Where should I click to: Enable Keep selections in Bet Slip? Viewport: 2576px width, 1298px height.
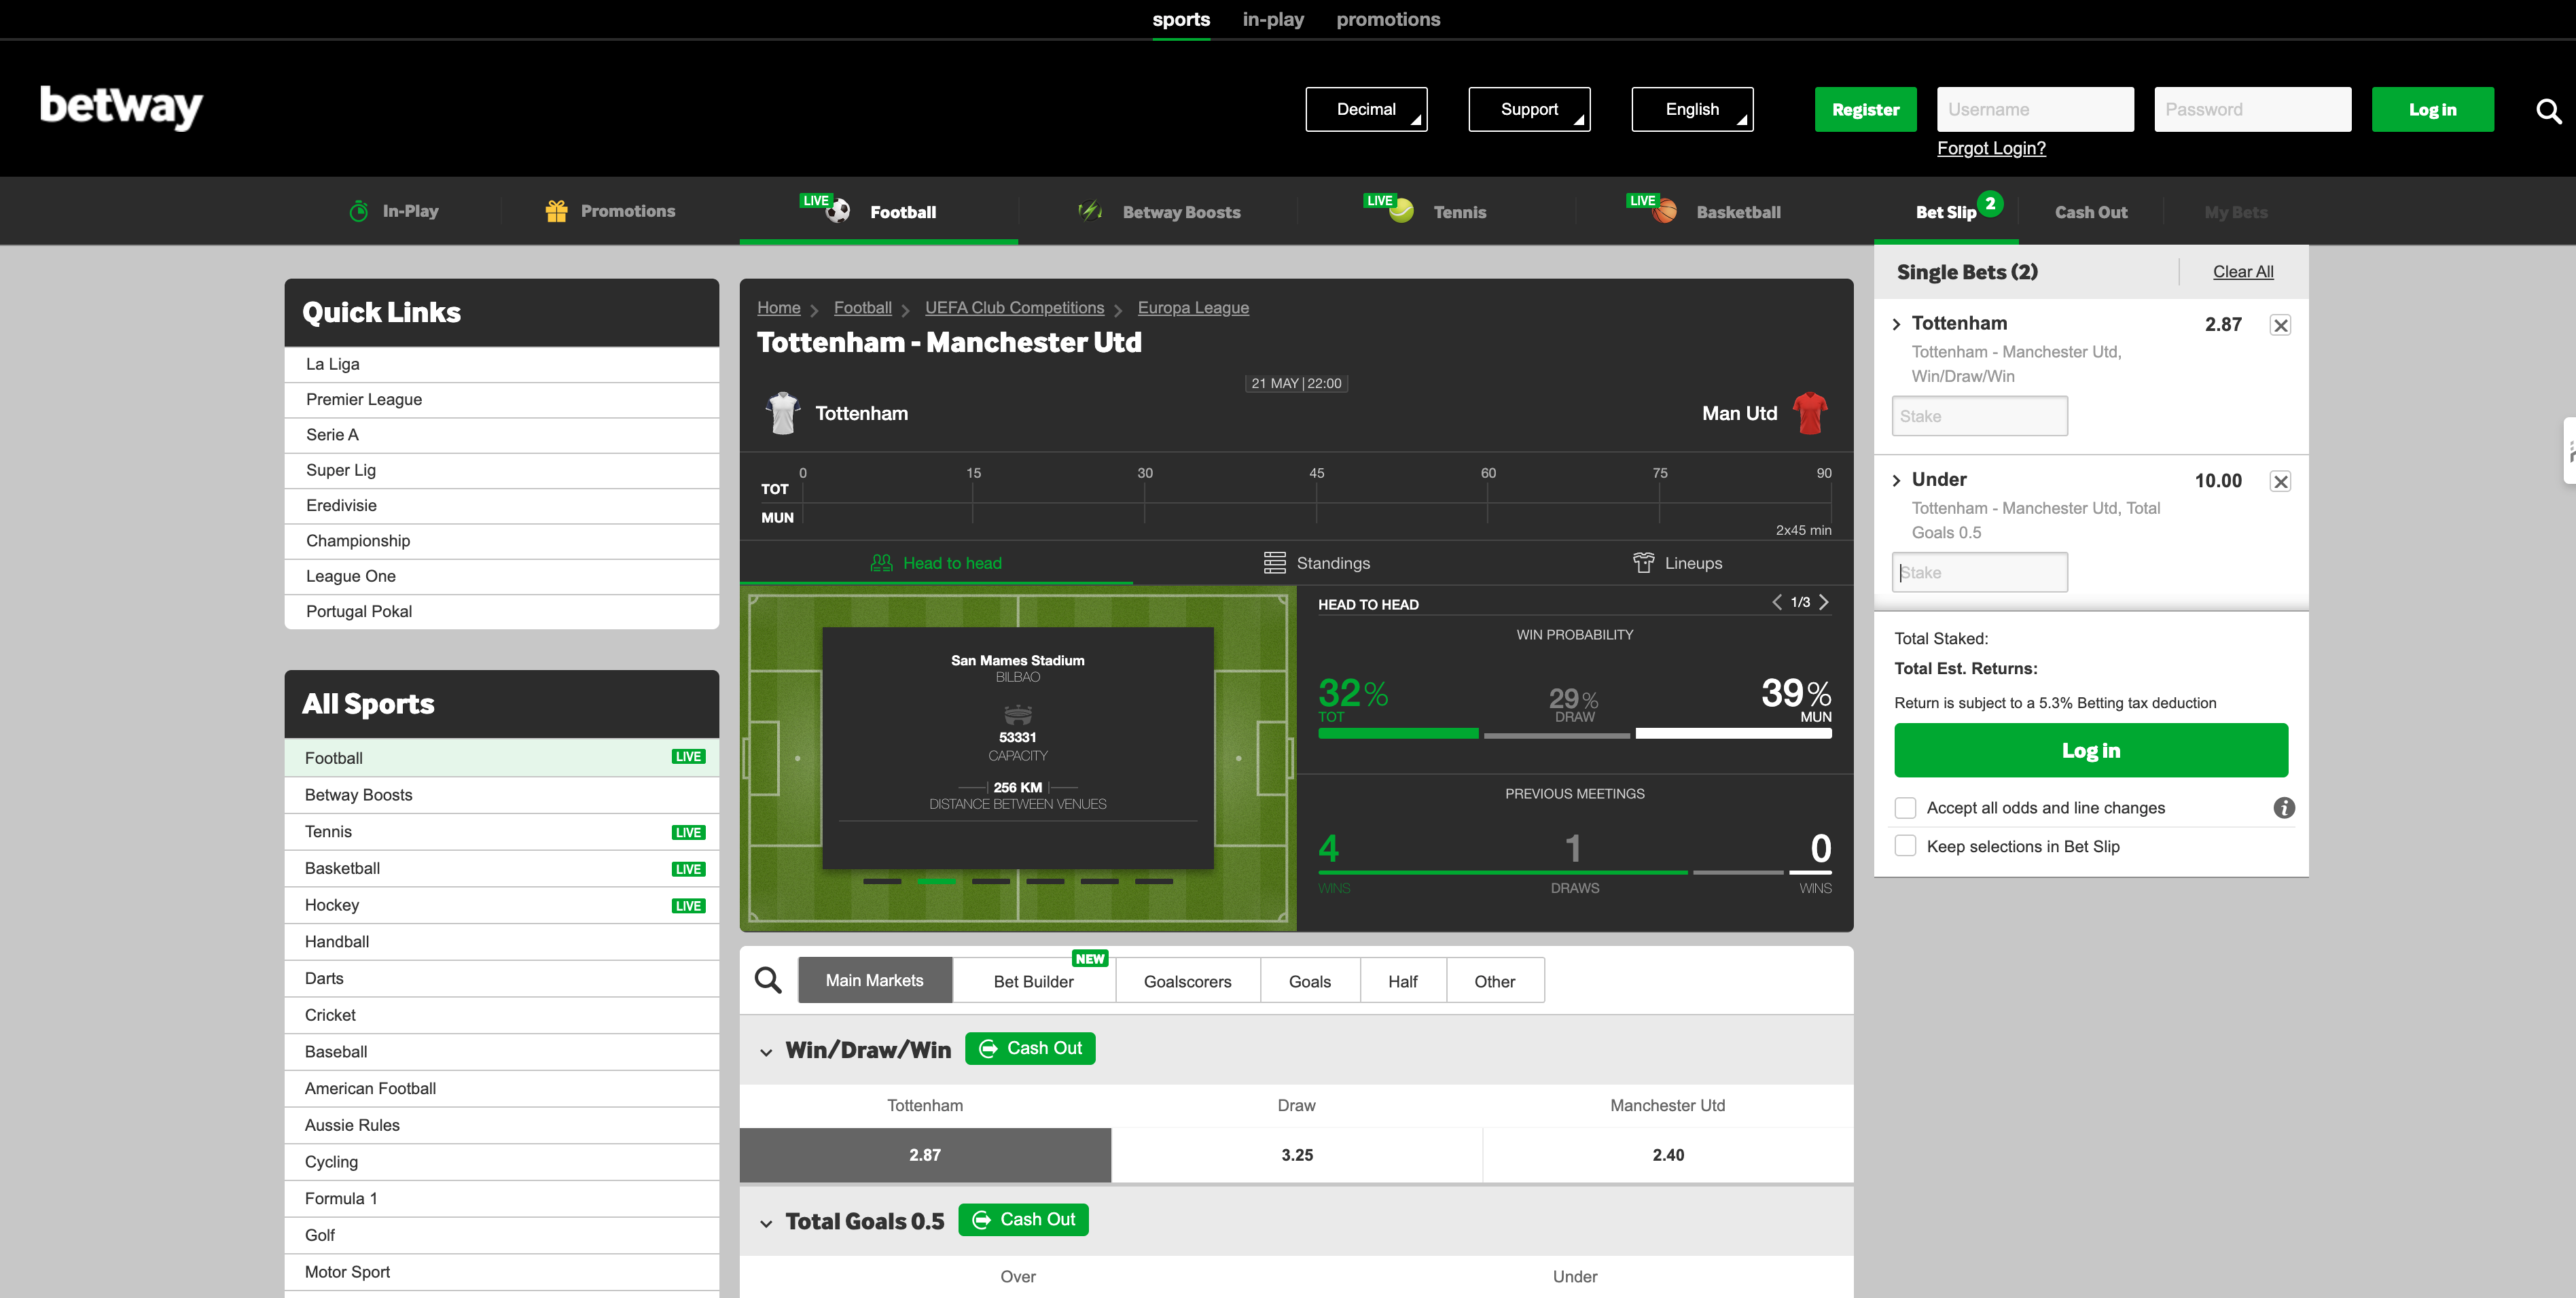[x=1905, y=846]
